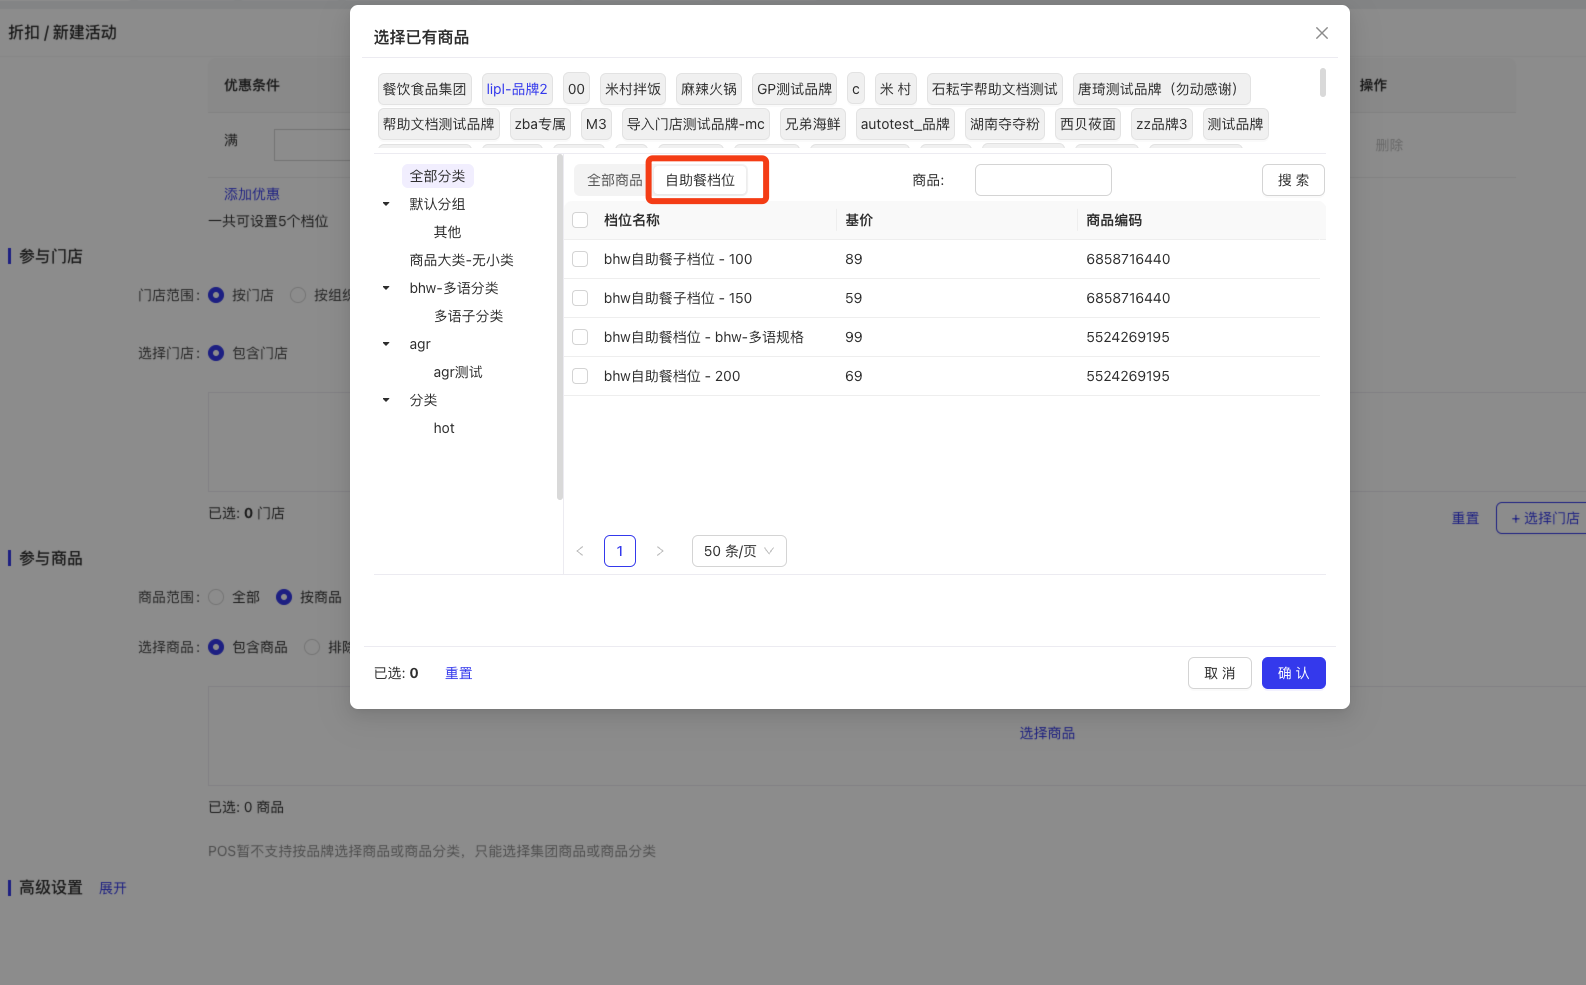Click 取消 to cancel
1586x985 pixels.
[1219, 673]
